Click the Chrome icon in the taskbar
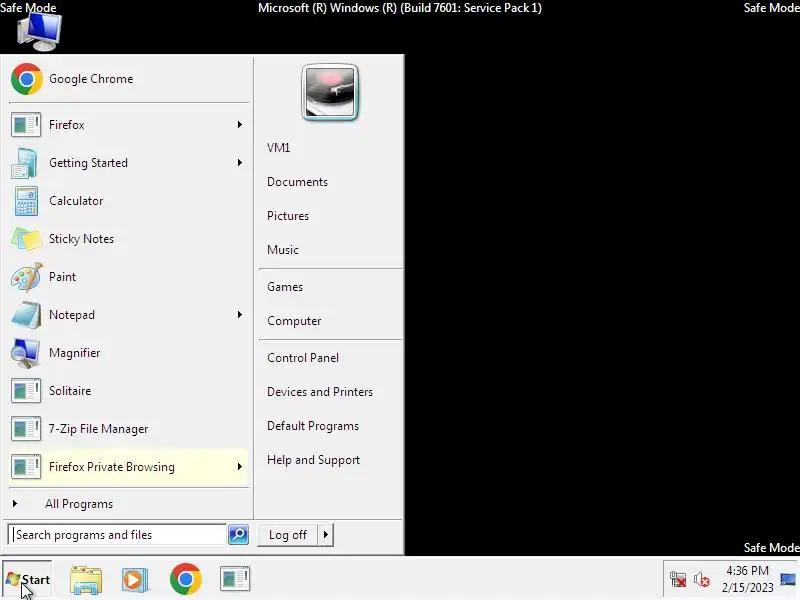This screenshot has width=800, height=600. coord(186,579)
